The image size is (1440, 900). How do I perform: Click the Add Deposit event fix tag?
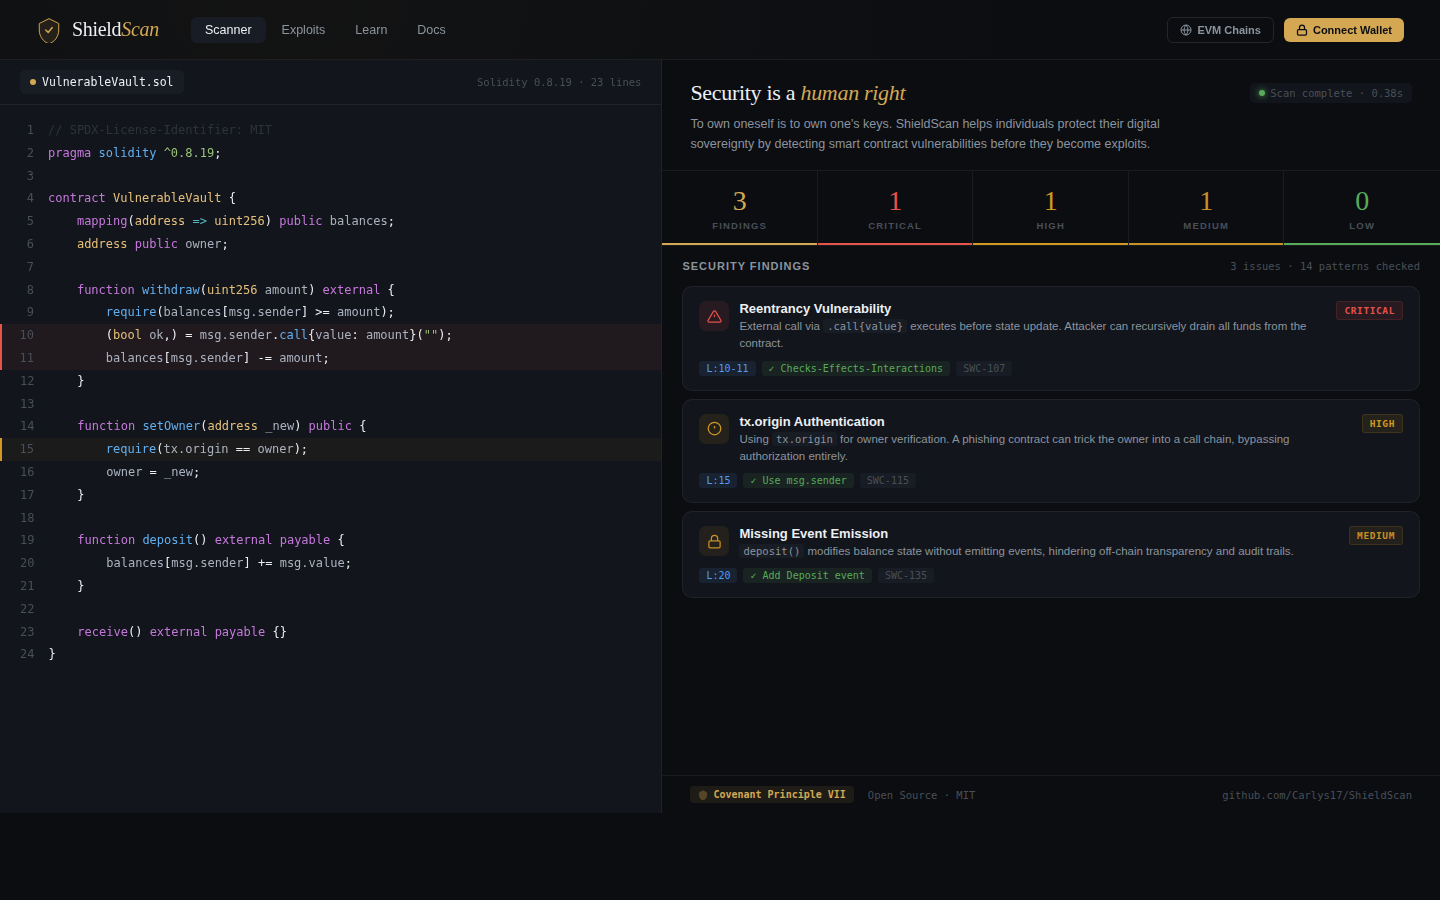click(807, 576)
